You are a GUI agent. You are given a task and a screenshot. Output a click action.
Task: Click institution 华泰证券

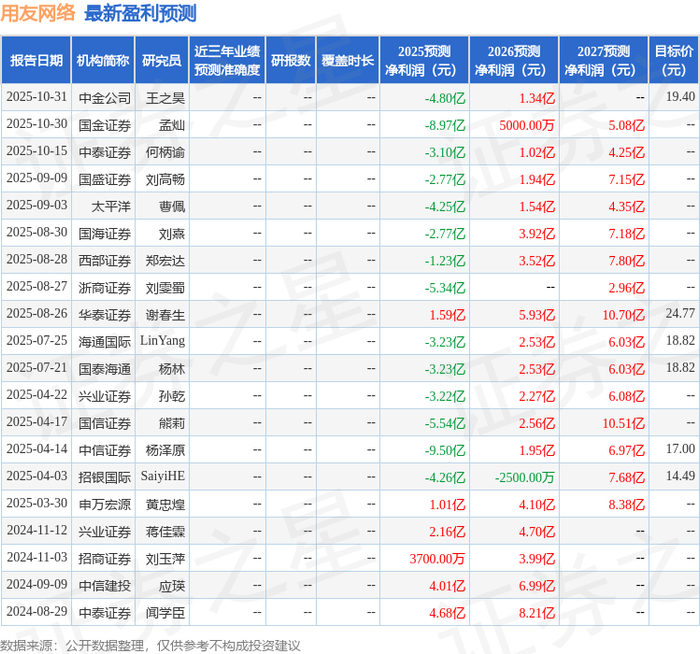click(x=104, y=315)
